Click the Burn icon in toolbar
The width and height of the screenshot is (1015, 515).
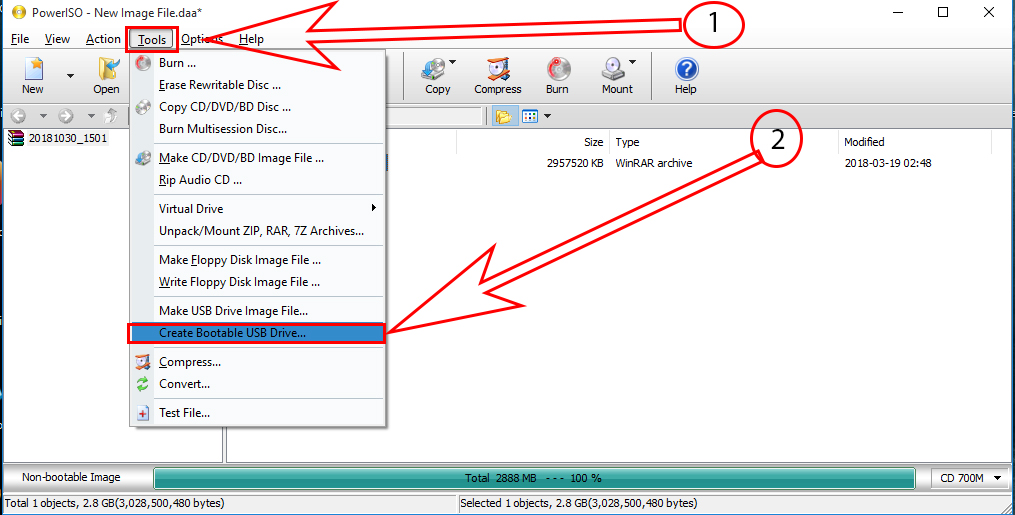pyautogui.click(x=557, y=74)
